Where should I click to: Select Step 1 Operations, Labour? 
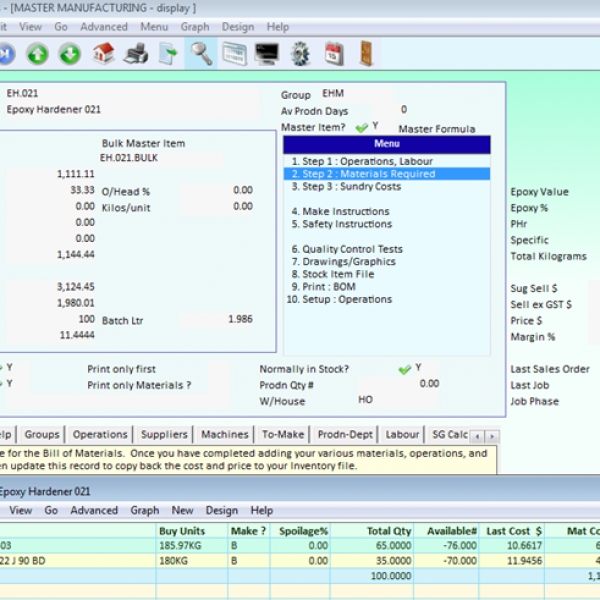click(x=386, y=161)
